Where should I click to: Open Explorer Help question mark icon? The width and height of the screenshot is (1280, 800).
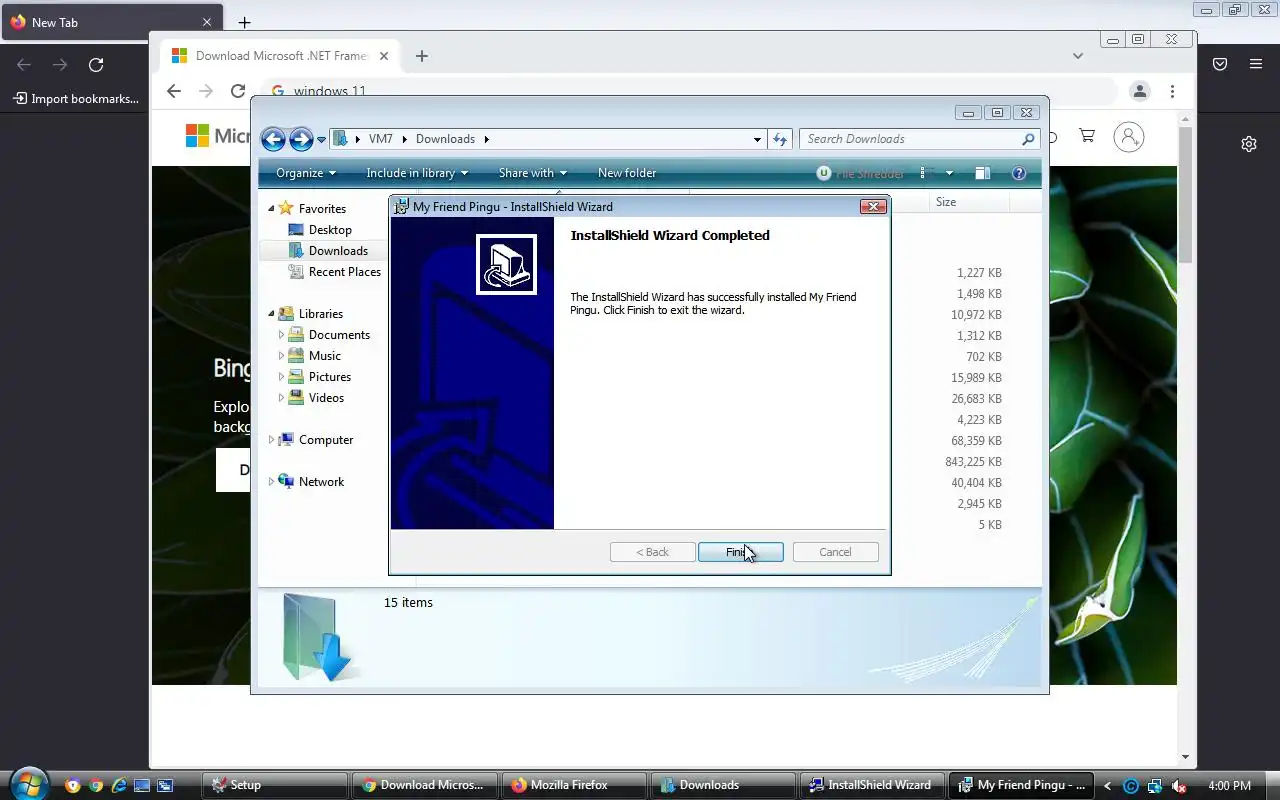click(x=1019, y=173)
